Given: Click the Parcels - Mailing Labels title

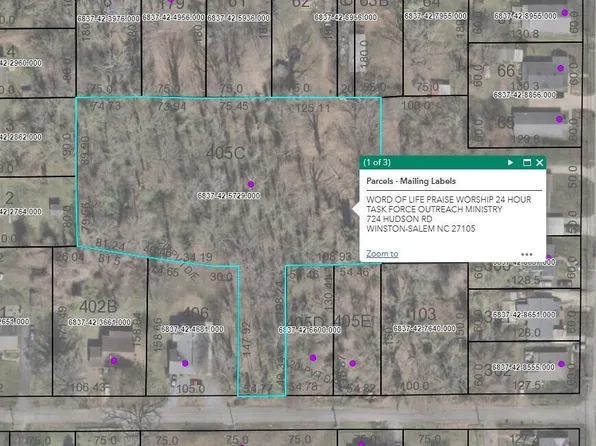Looking at the screenshot, I should [x=411, y=181].
